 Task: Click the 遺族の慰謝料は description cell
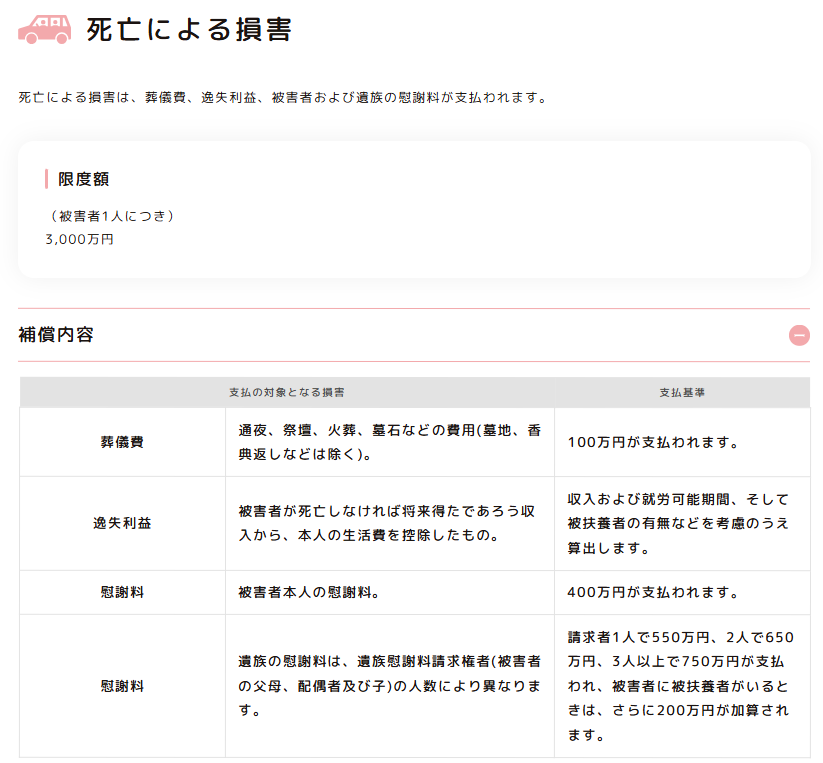click(x=390, y=686)
